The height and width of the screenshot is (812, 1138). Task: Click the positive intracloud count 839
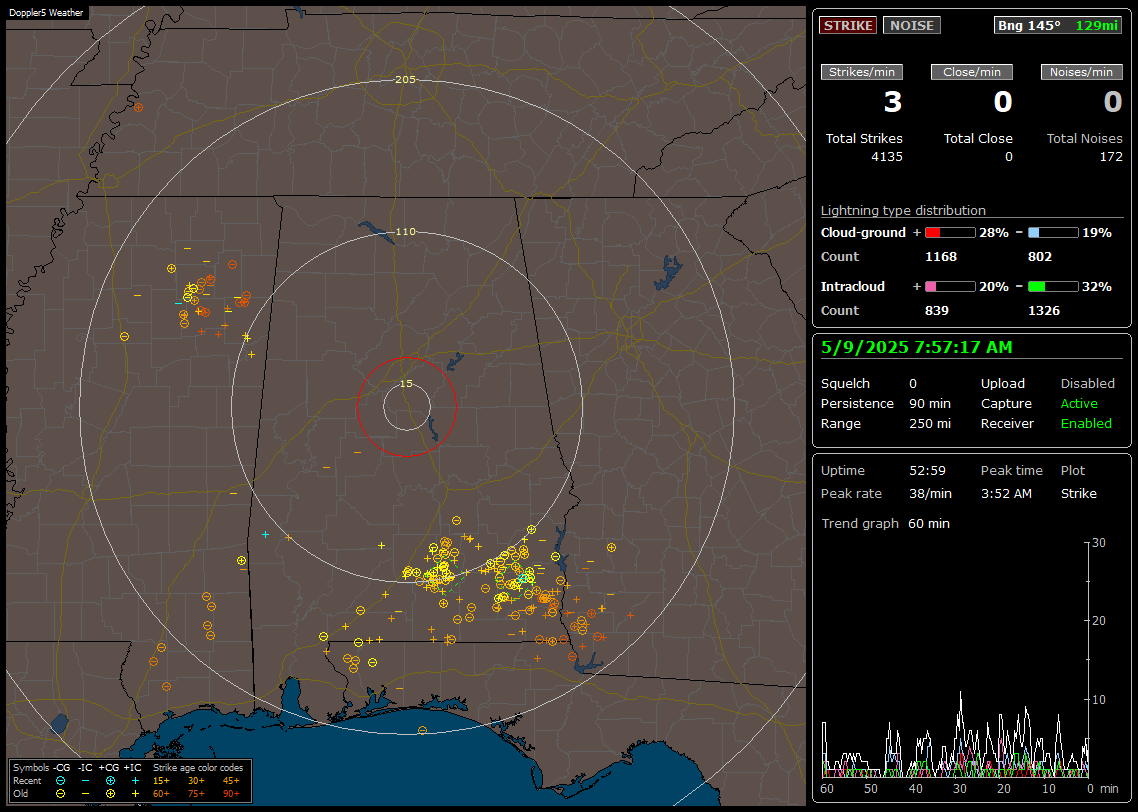pos(937,311)
